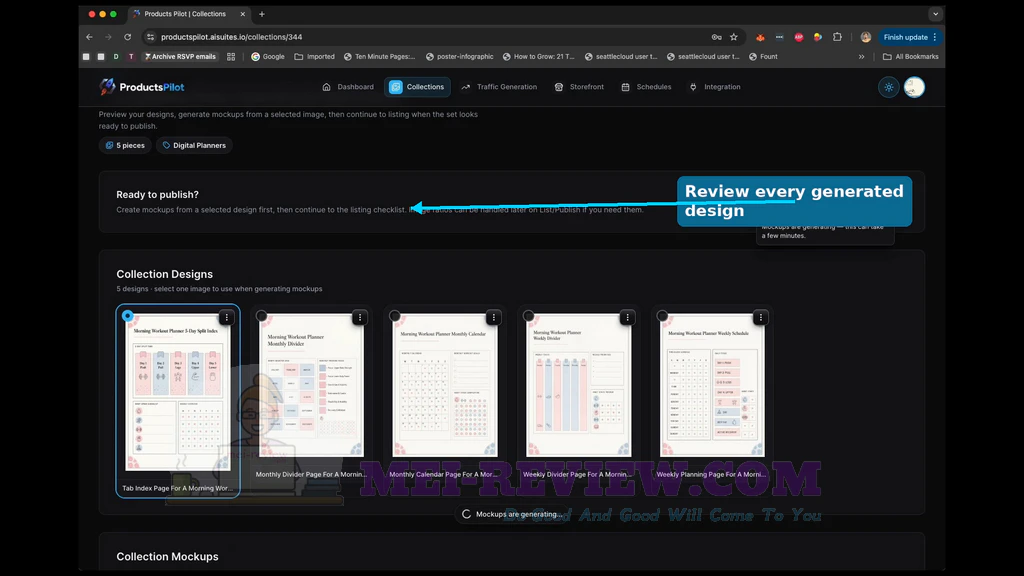
Task: Expand the tab search dropdown arrow
Action: [935, 14]
